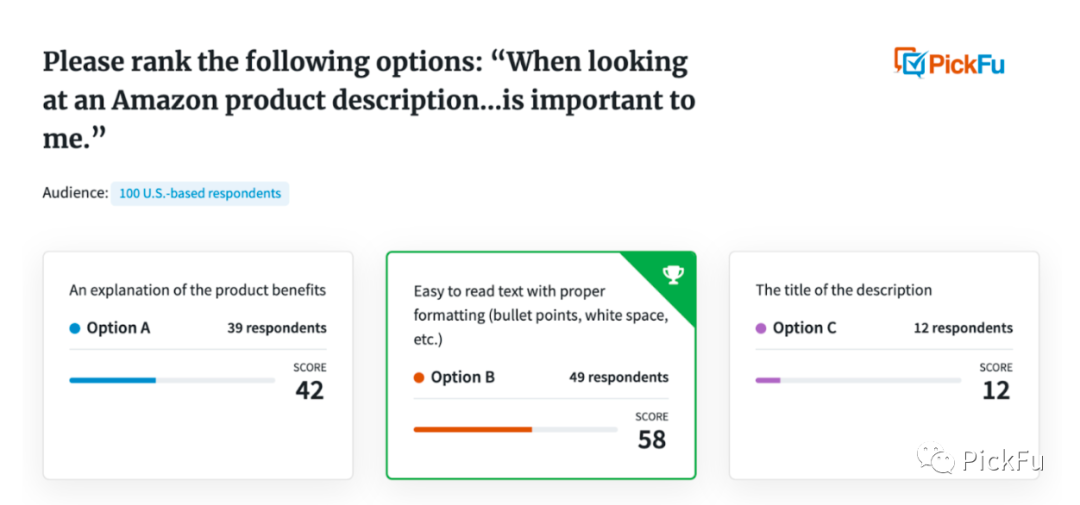
Task: Click the Option A blue score bar
Action: [x=112, y=380]
